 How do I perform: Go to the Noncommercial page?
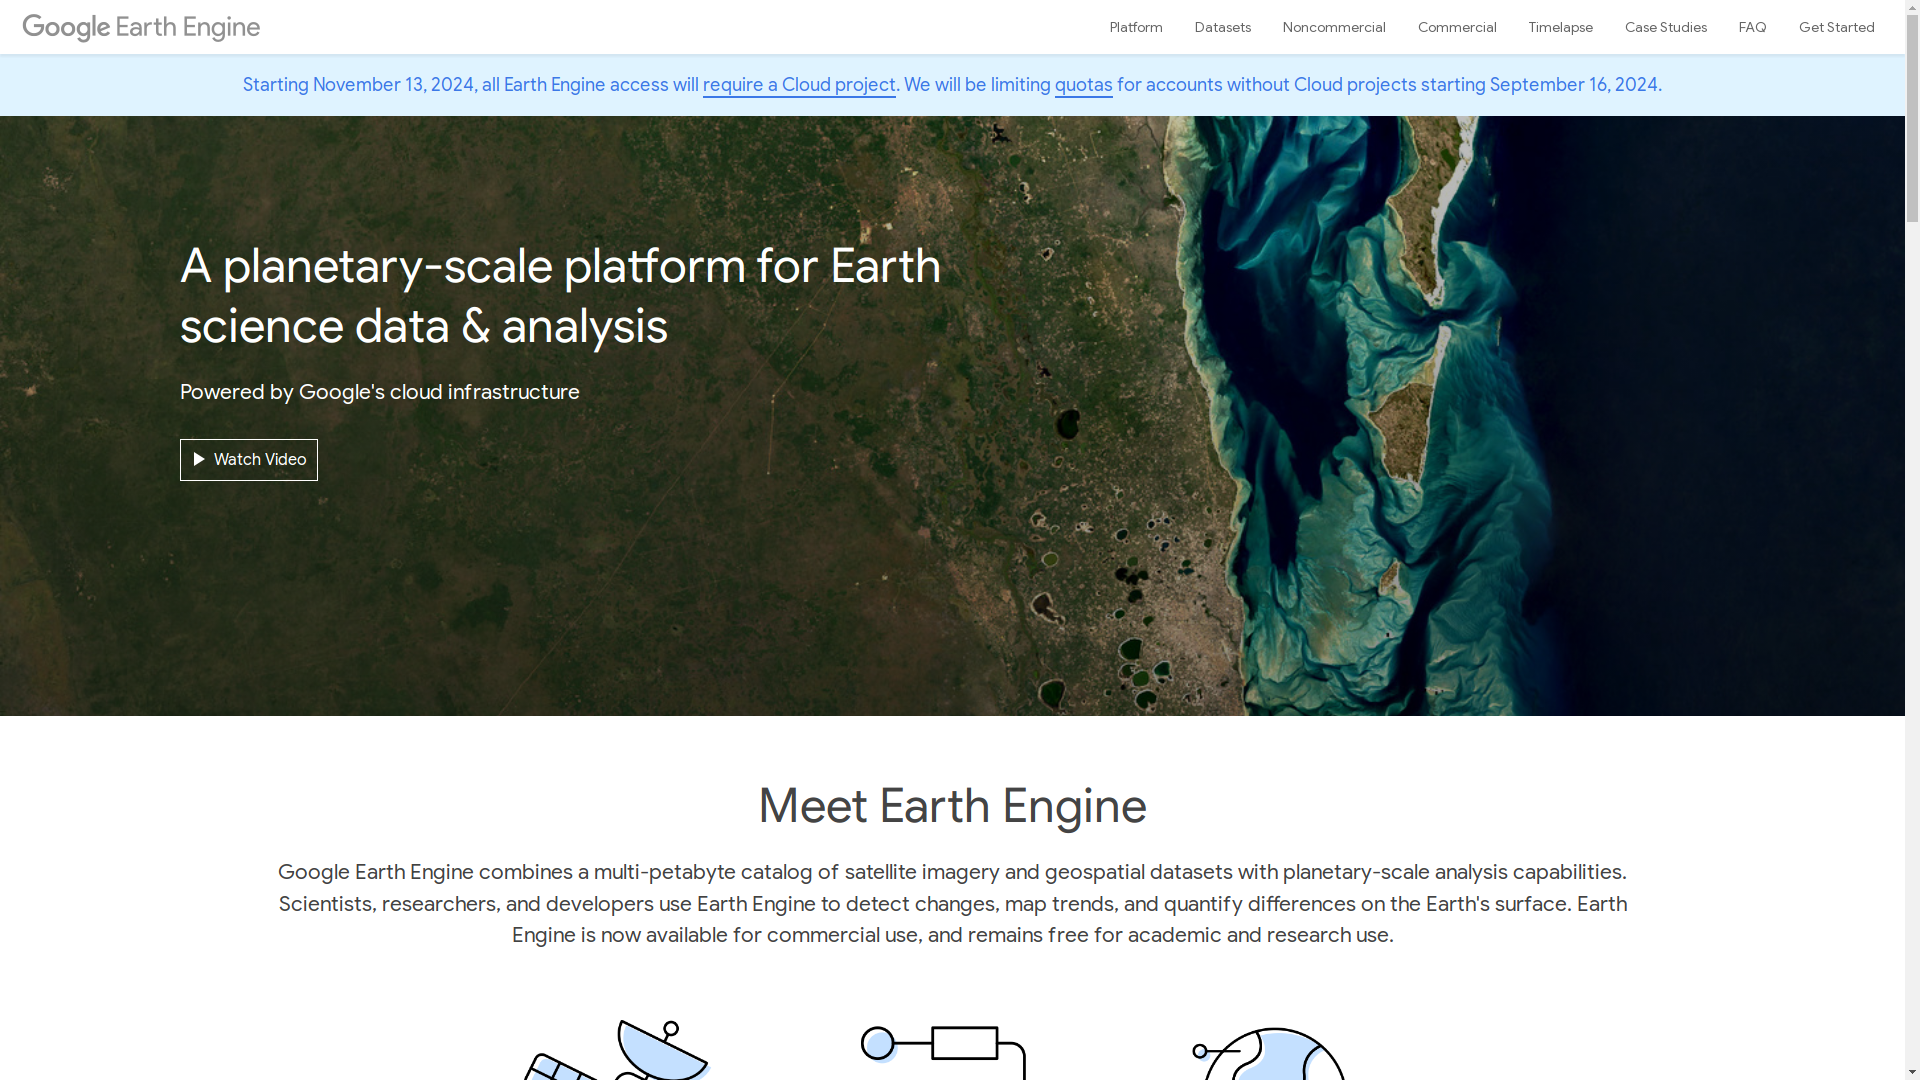pyautogui.click(x=1334, y=27)
